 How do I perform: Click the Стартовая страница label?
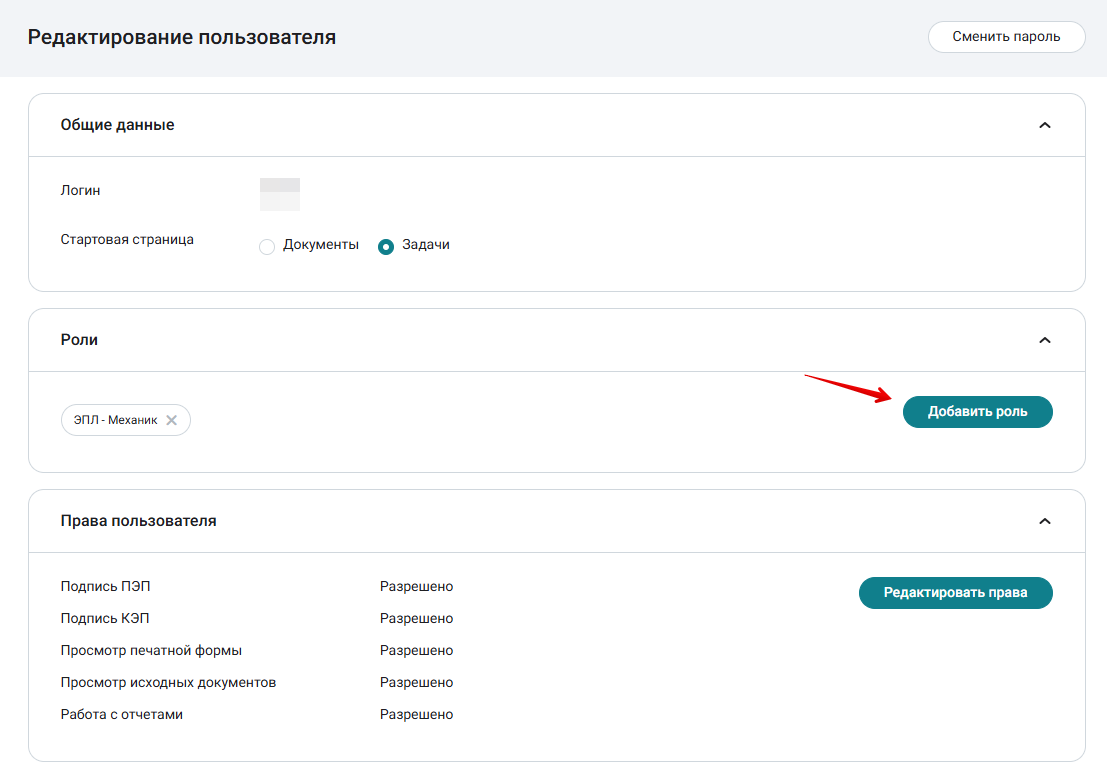click(127, 239)
